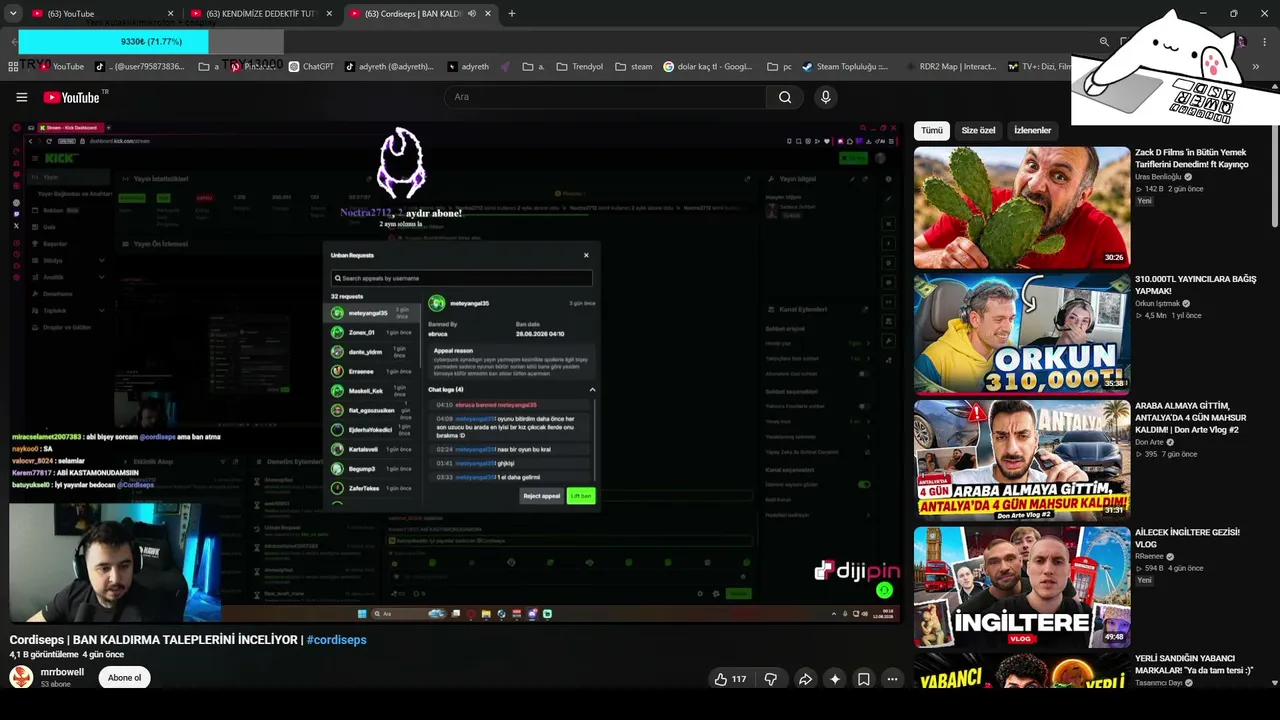Image resolution: width=1280 pixels, height=720 pixels.
Task: Mute the Cordiseps tab audio icon
Action: pyautogui.click(x=472, y=14)
